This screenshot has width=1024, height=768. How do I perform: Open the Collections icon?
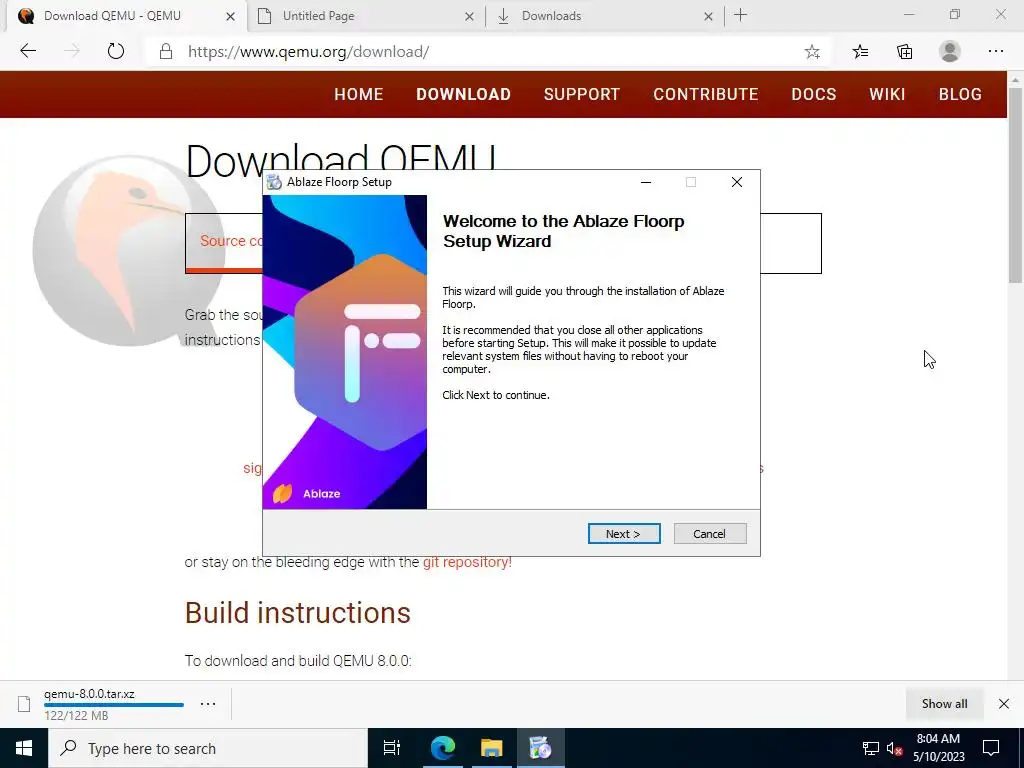pyautogui.click(x=904, y=52)
